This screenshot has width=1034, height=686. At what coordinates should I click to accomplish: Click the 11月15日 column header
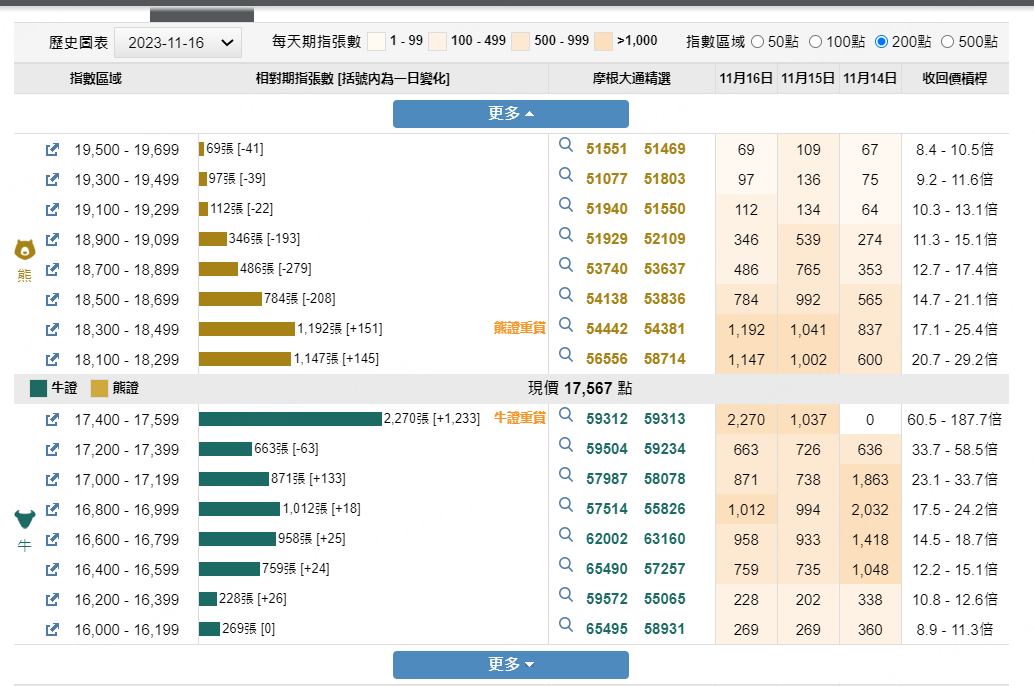point(808,79)
